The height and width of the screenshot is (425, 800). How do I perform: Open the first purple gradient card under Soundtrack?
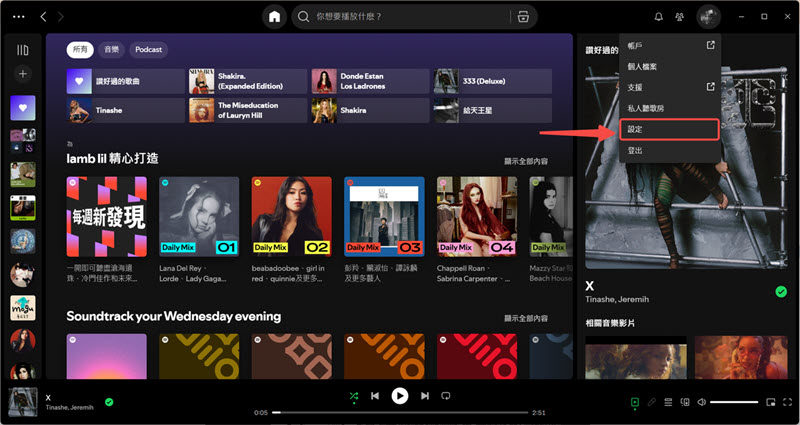(x=107, y=356)
